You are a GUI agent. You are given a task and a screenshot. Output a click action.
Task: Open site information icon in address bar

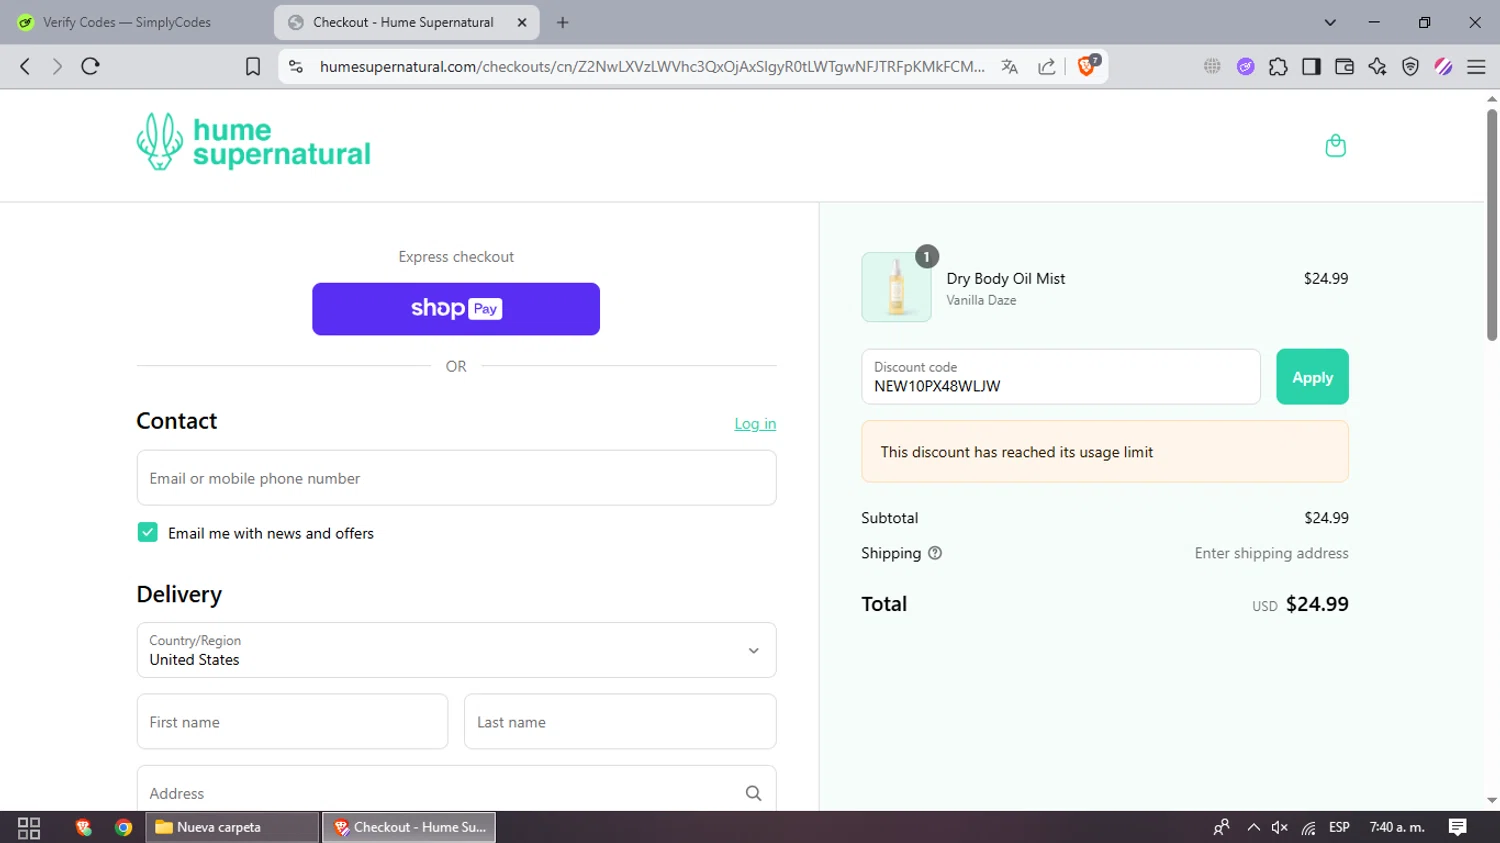[296, 66]
